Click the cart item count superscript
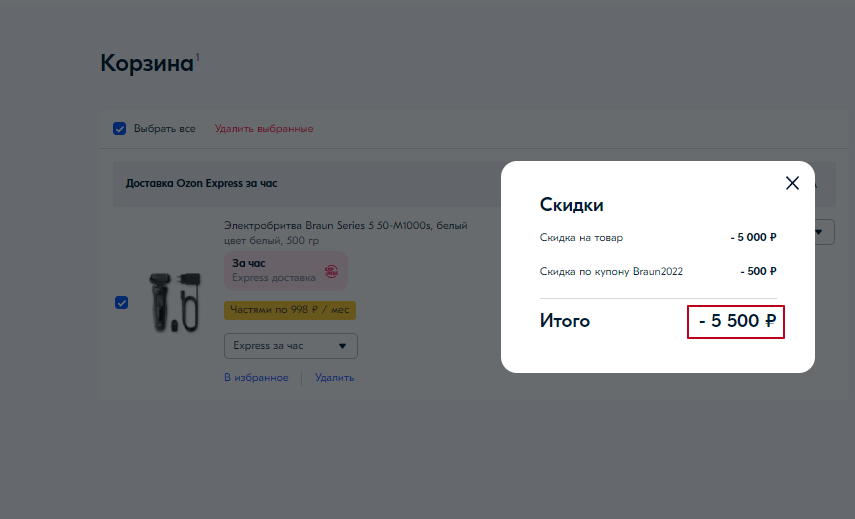 click(197, 56)
